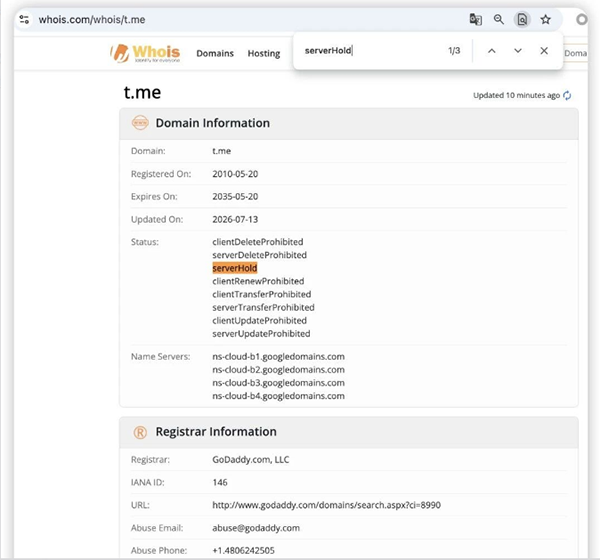Click updated date 2026-07-13
Screen dimensions: 600x560
click(235, 219)
